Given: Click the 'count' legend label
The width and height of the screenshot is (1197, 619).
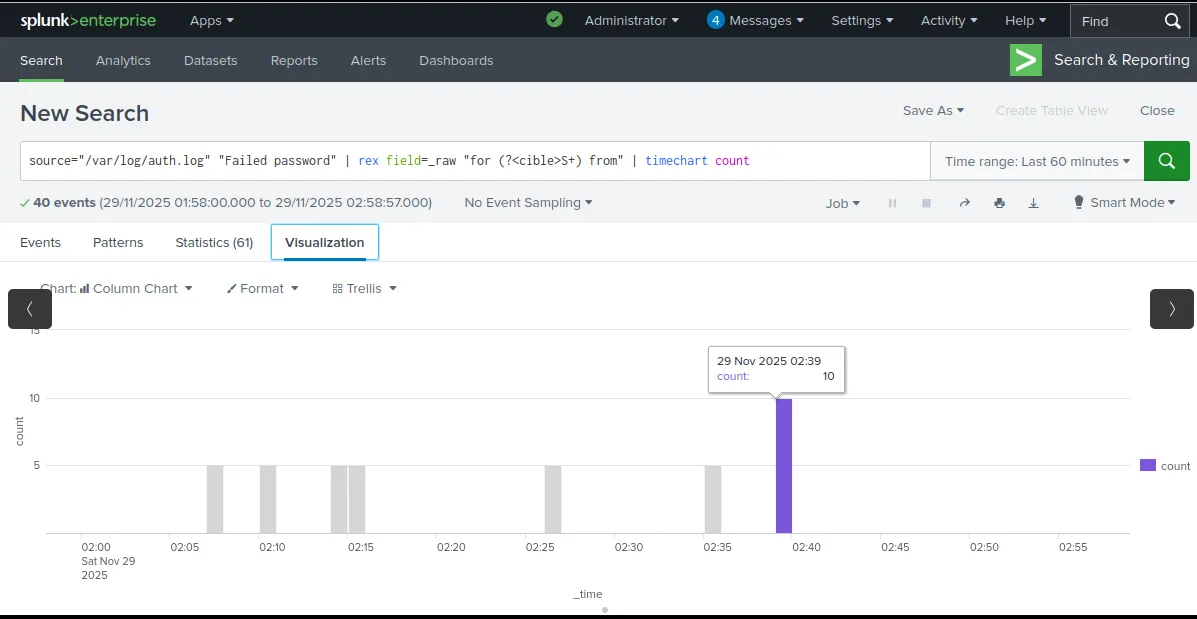Looking at the screenshot, I should click(1176, 466).
